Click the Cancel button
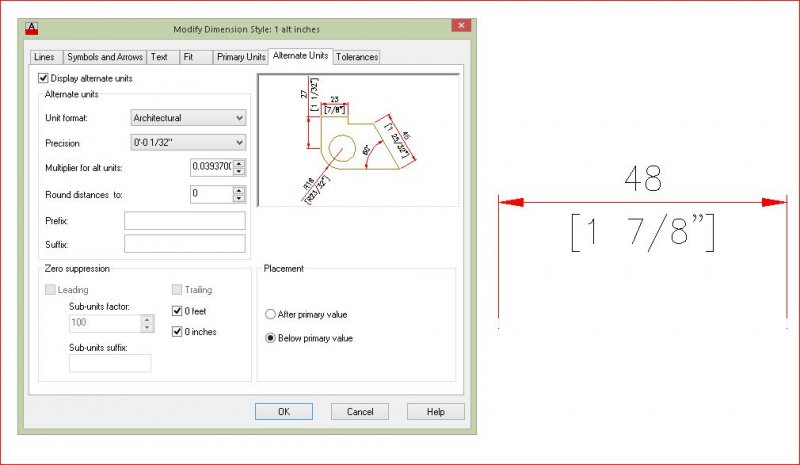Viewport: 800px width, 465px height. click(x=360, y=411)
